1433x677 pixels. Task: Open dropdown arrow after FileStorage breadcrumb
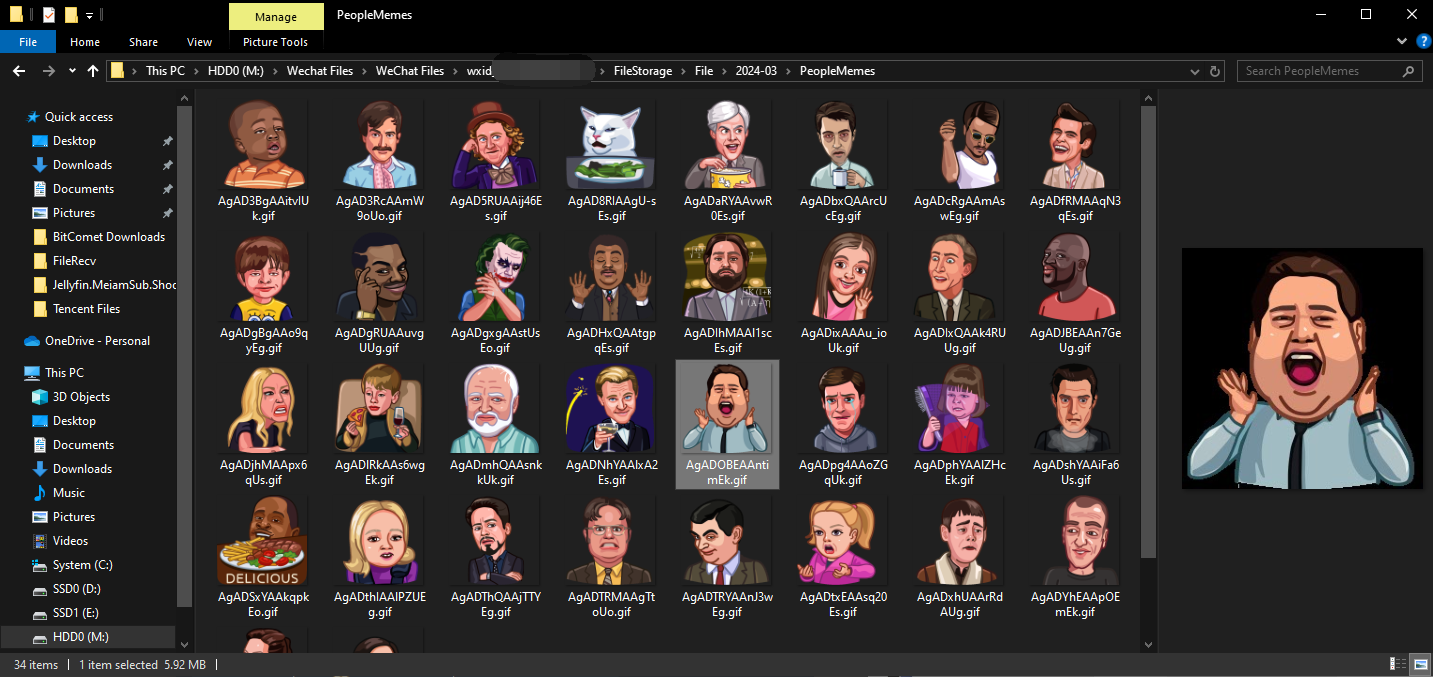click(684, 71)
